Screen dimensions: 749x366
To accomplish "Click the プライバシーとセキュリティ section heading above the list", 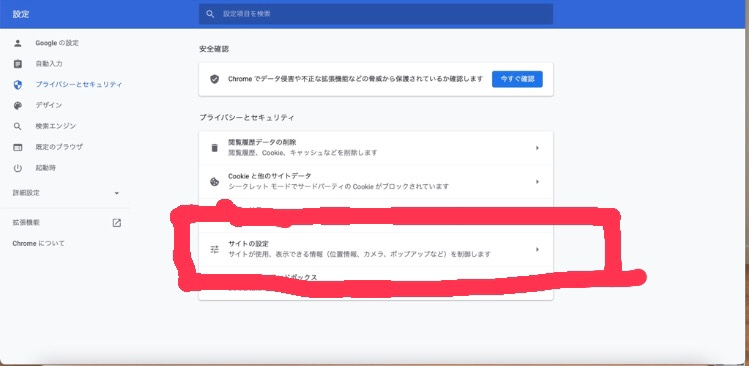I will (x=246, y=118).
